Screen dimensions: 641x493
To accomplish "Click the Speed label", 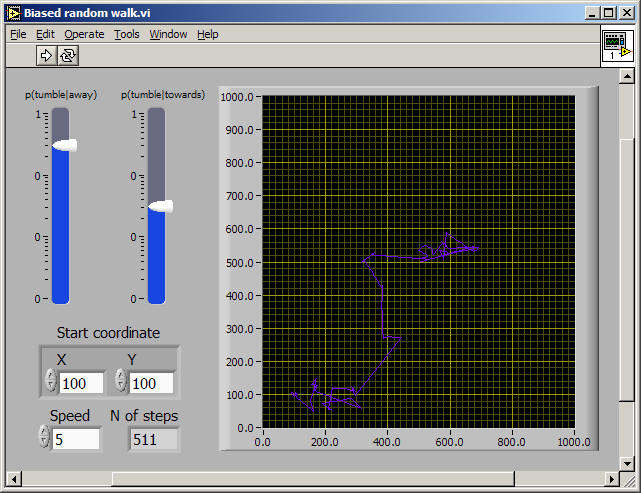I will 69,415.
